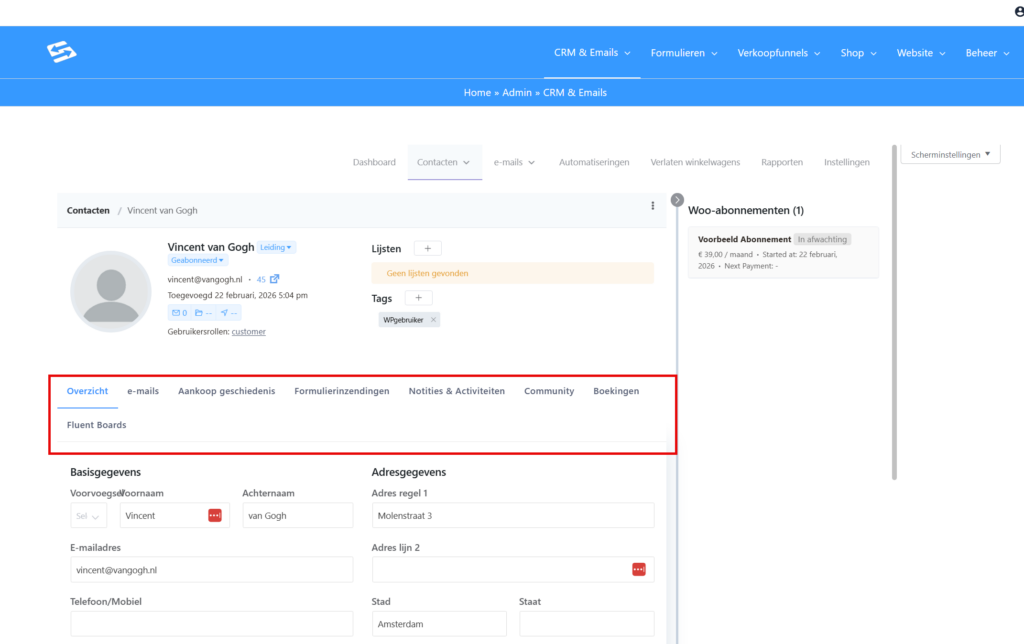The height and width of the screenshot is (644, 1024).
Task: Open the Geabonneerd status dropdown
Action: pos(198,260)
